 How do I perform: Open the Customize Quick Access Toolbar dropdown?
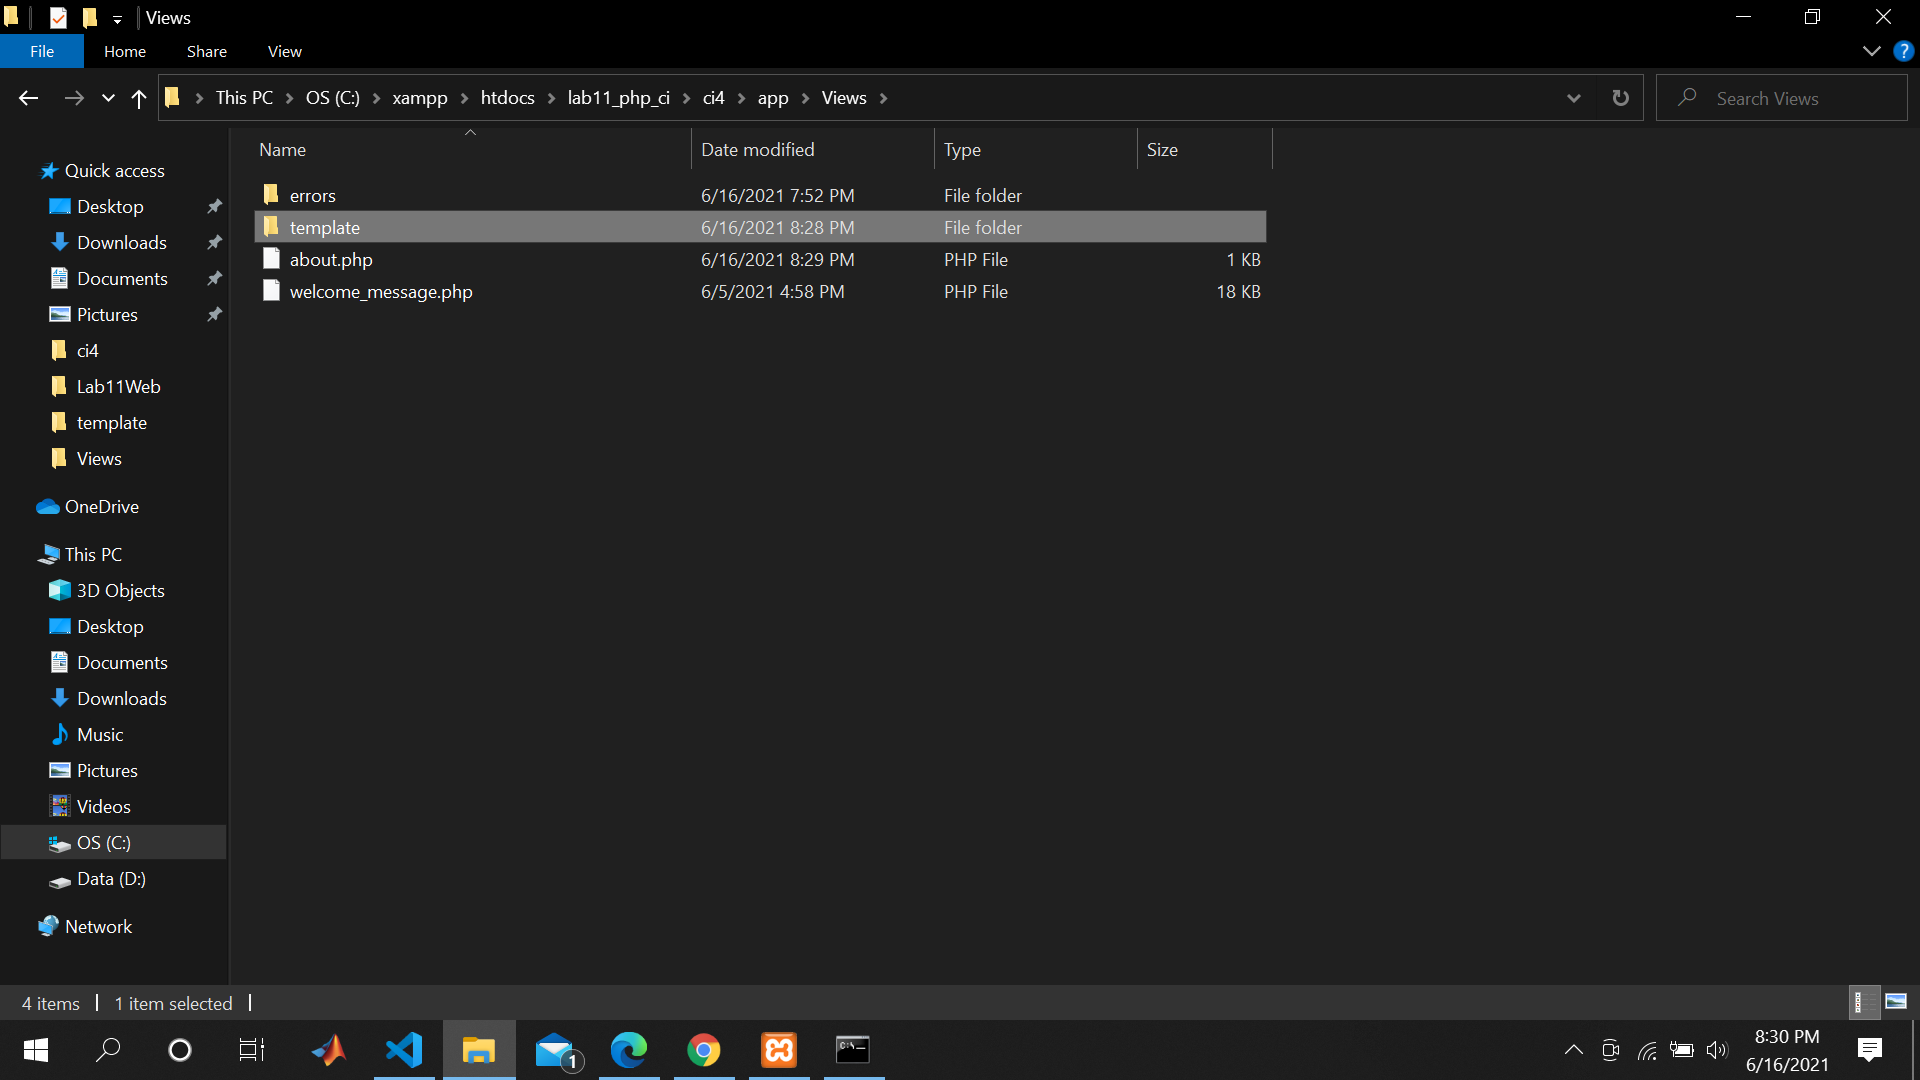pyautogui.click(x=118, y=18)
